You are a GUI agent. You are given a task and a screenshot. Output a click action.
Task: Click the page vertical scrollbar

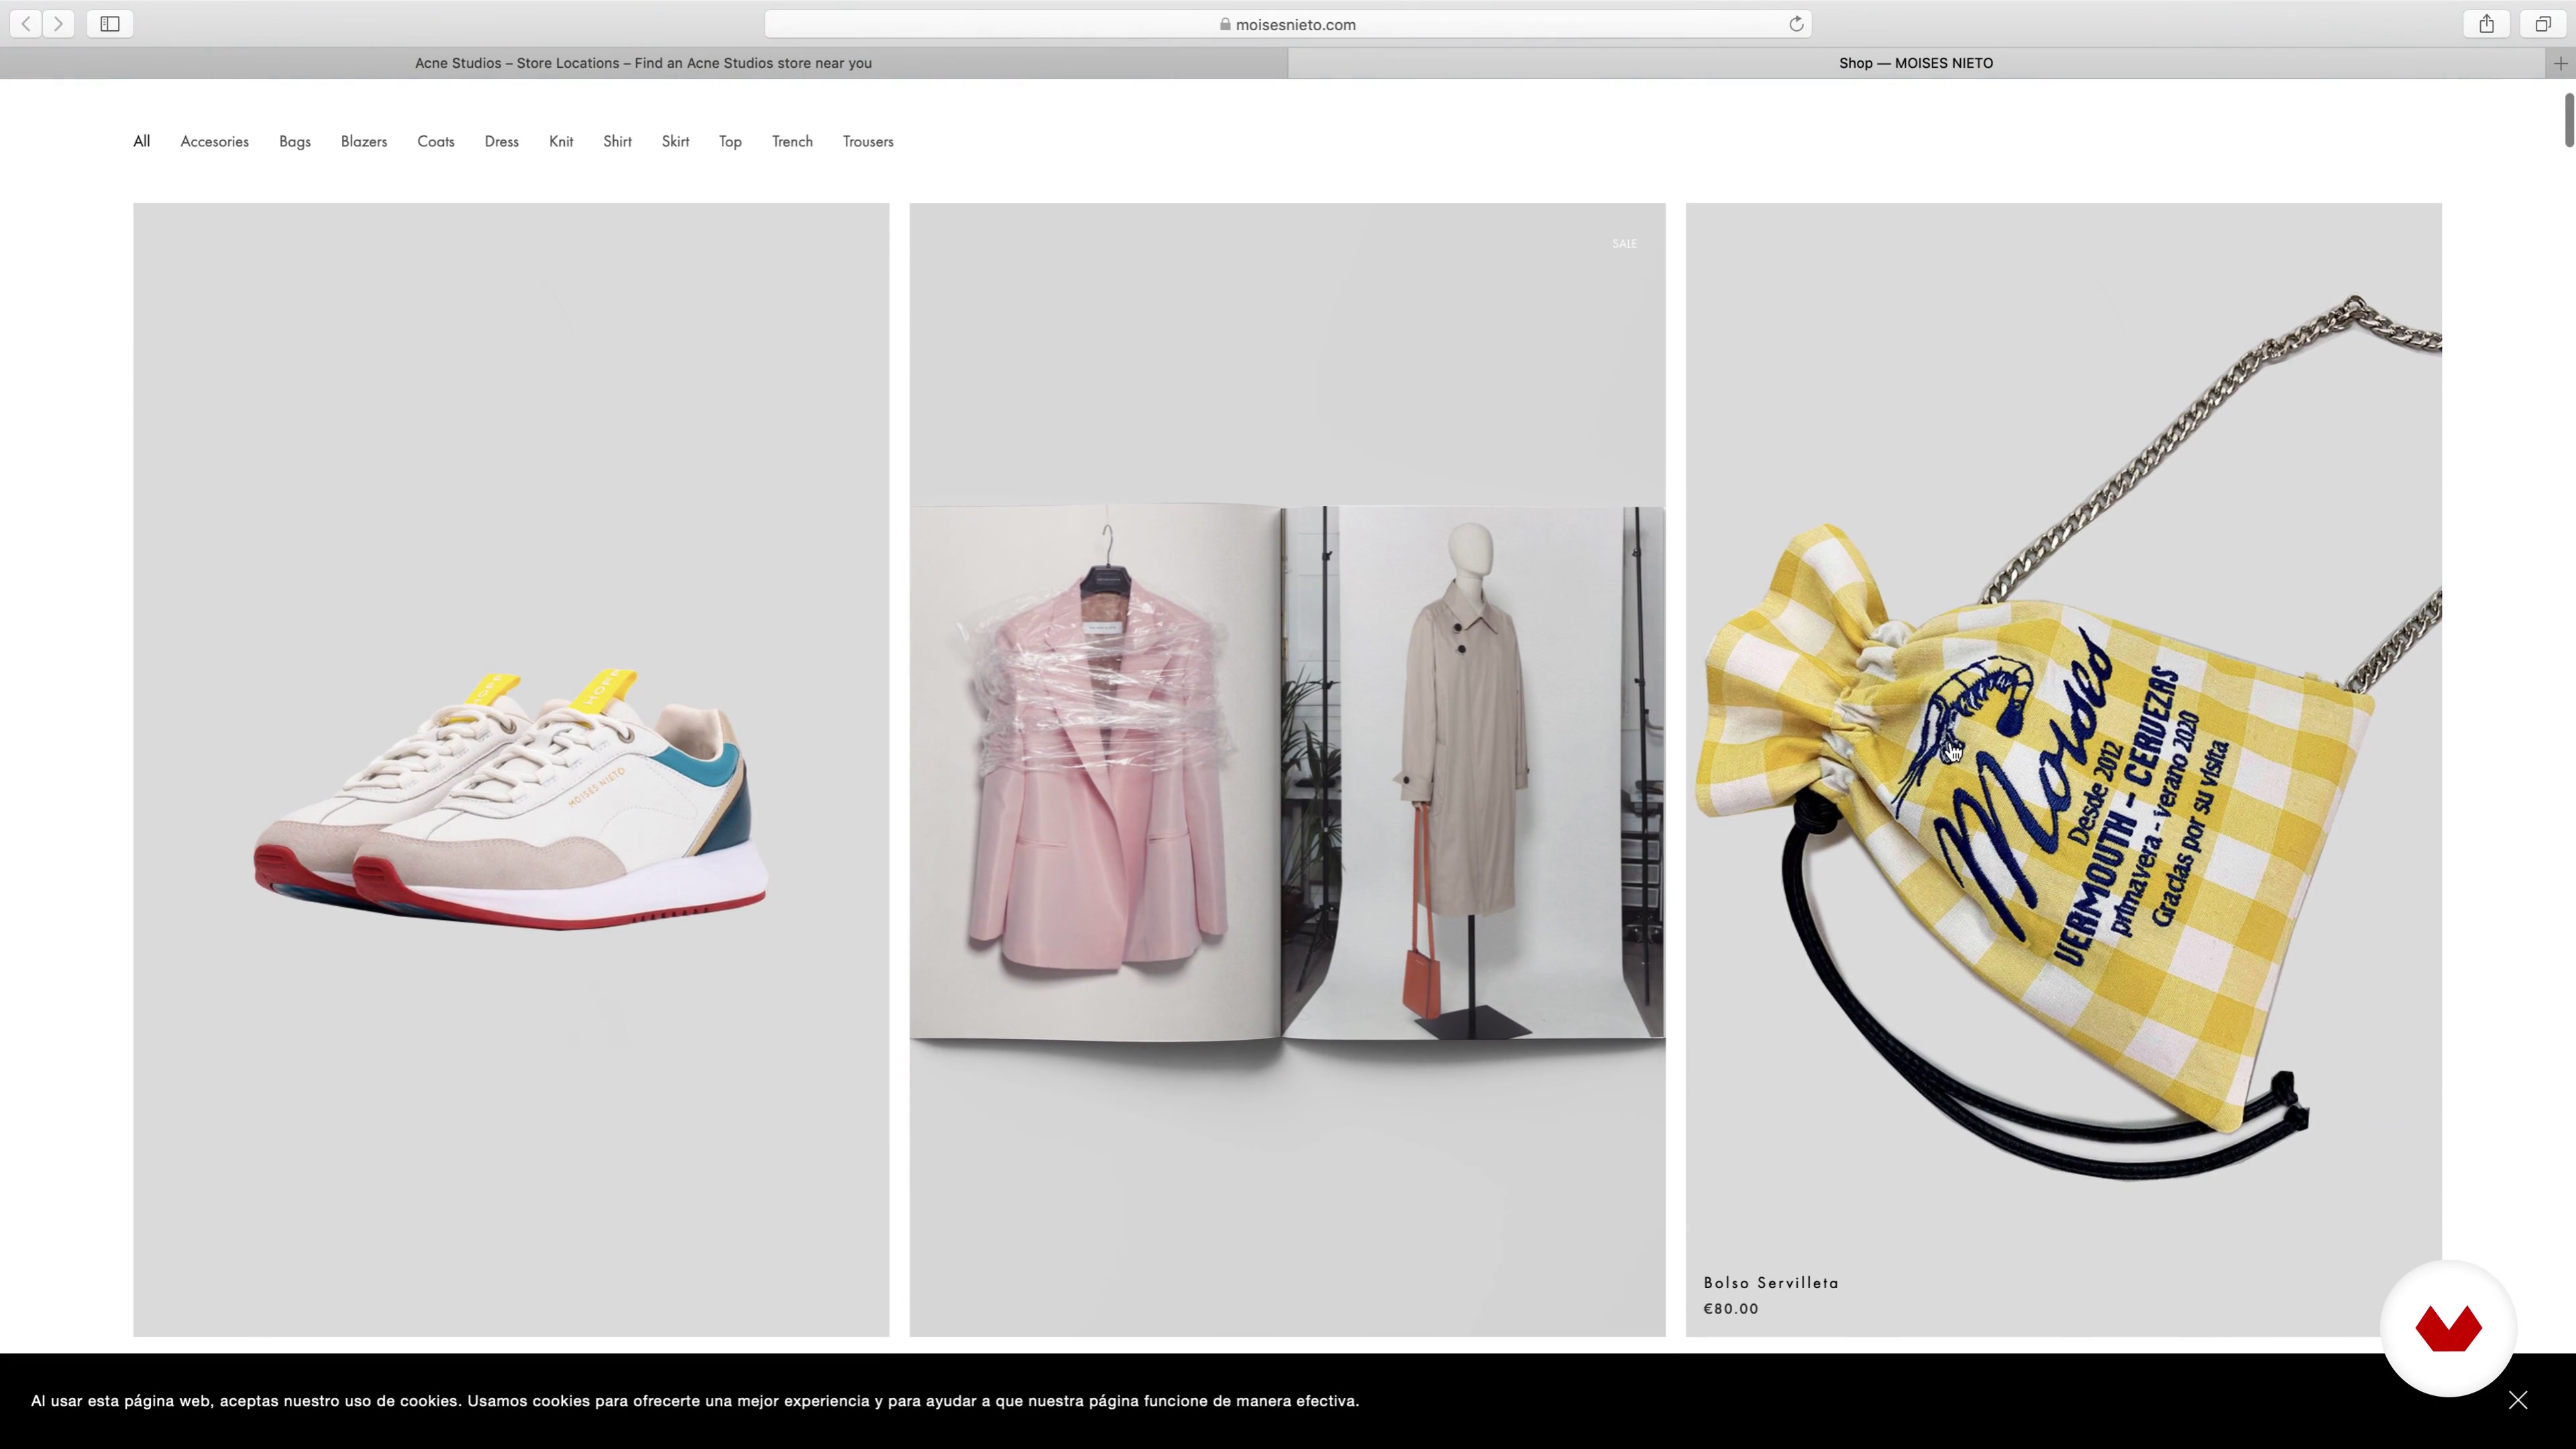(2569, 120)
